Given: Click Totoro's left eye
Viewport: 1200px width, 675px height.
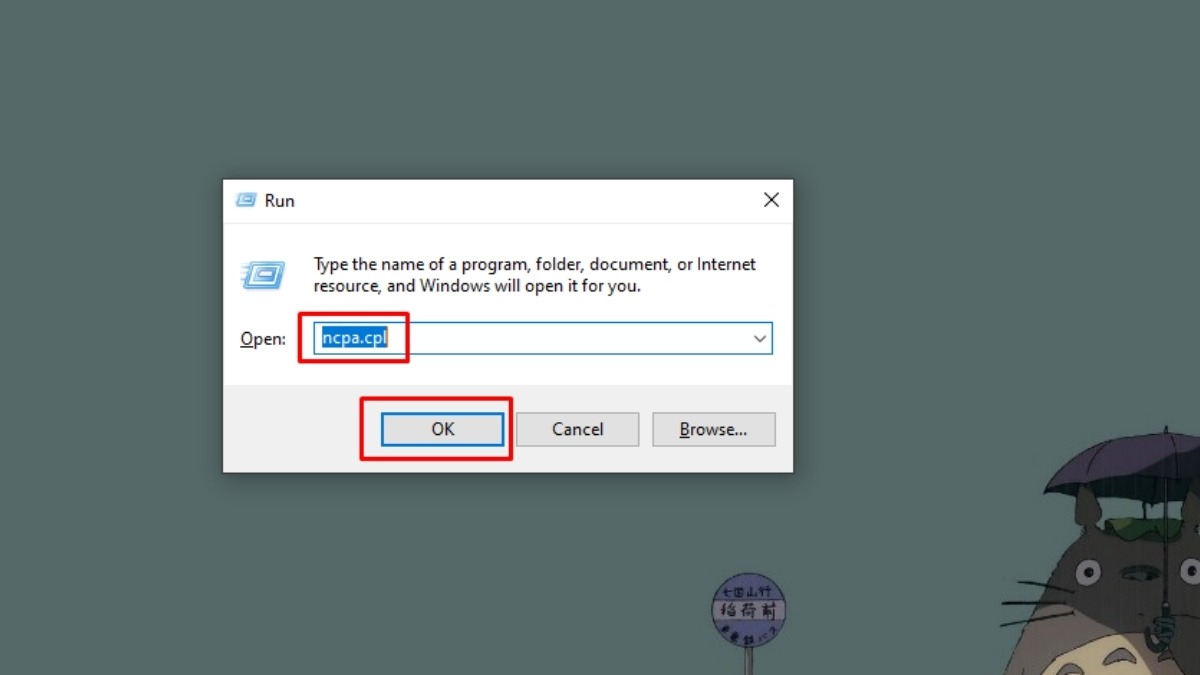Looking at the screenshot, I should point(1087,572).
